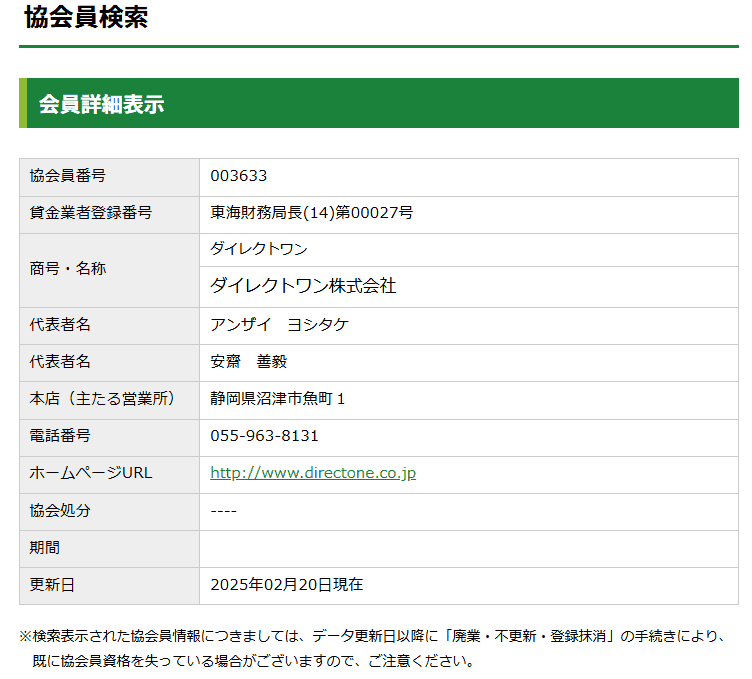Viewport: 752px width, 679px height.
Task: Click the 協会員検索 page heading
Action: pos(86,17)
